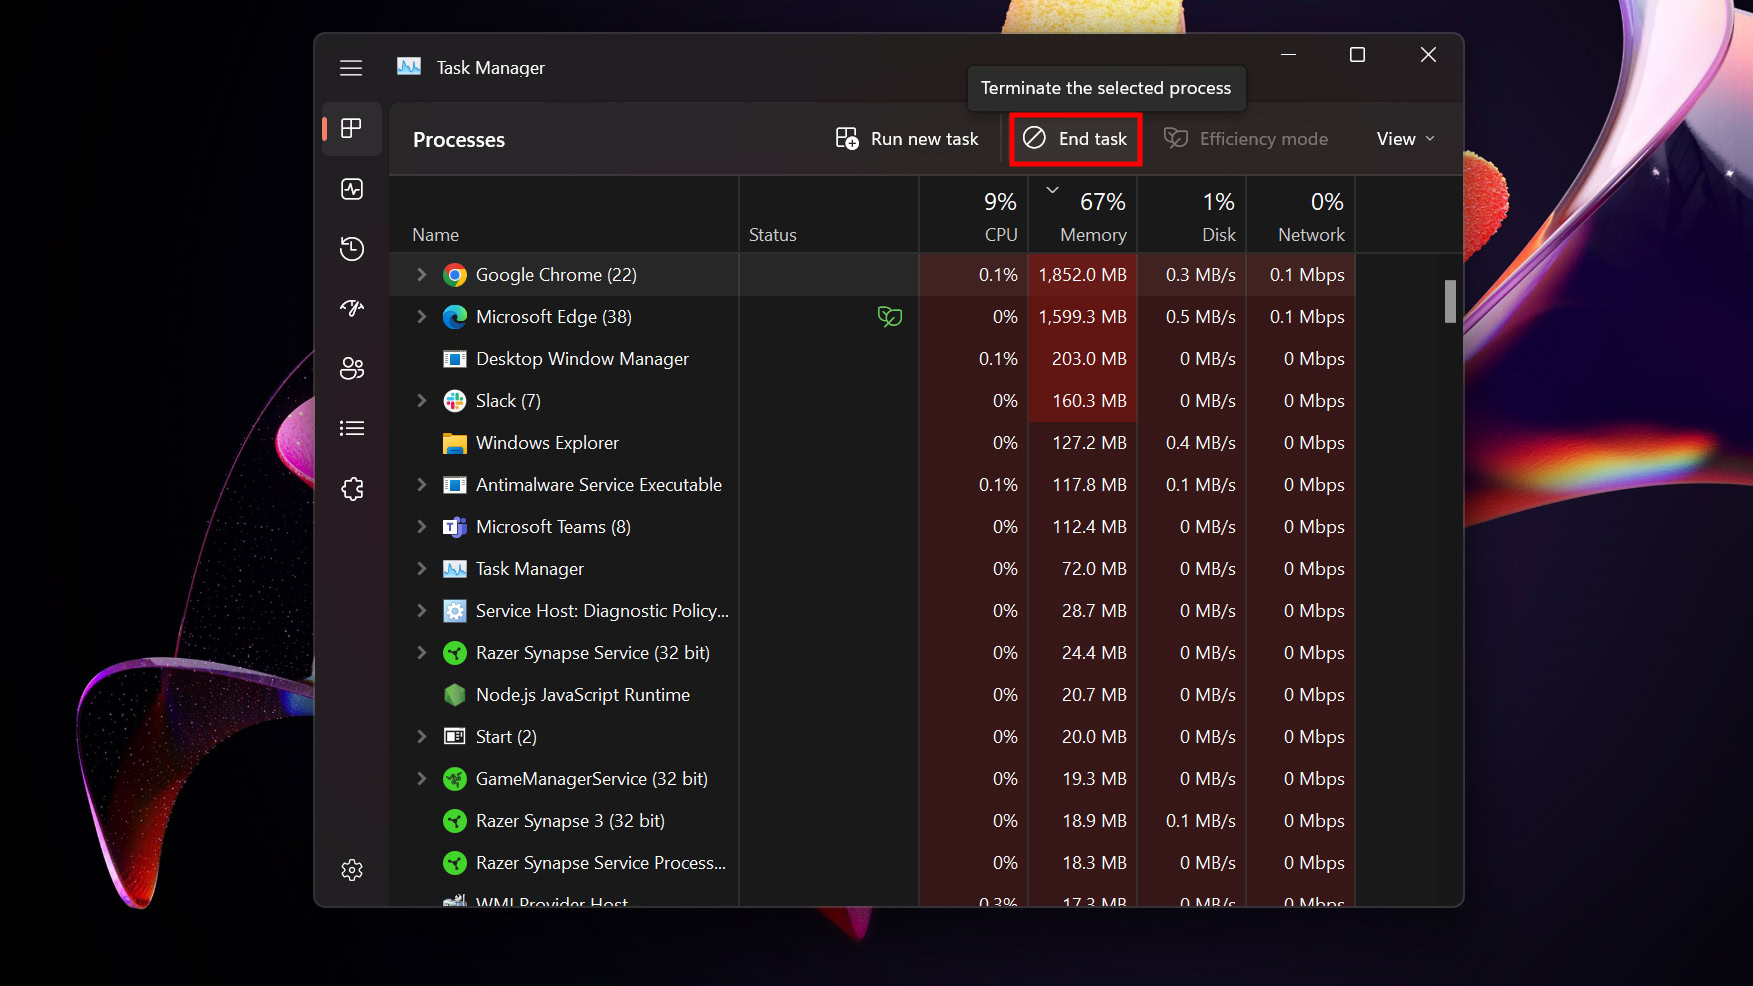Screen dimensions: 1753x986
Task: Click End task button
Action: (1076, 139)
